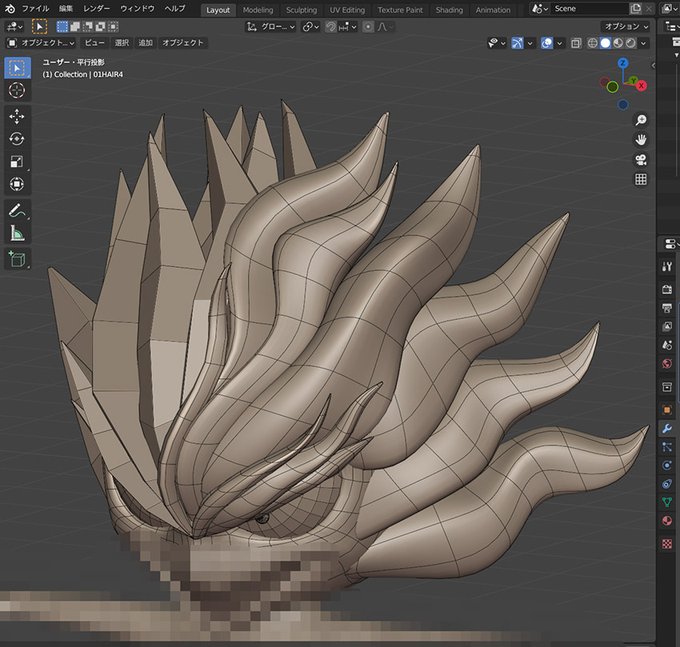Open the snapping options dropdown

[x=348, y=27]
